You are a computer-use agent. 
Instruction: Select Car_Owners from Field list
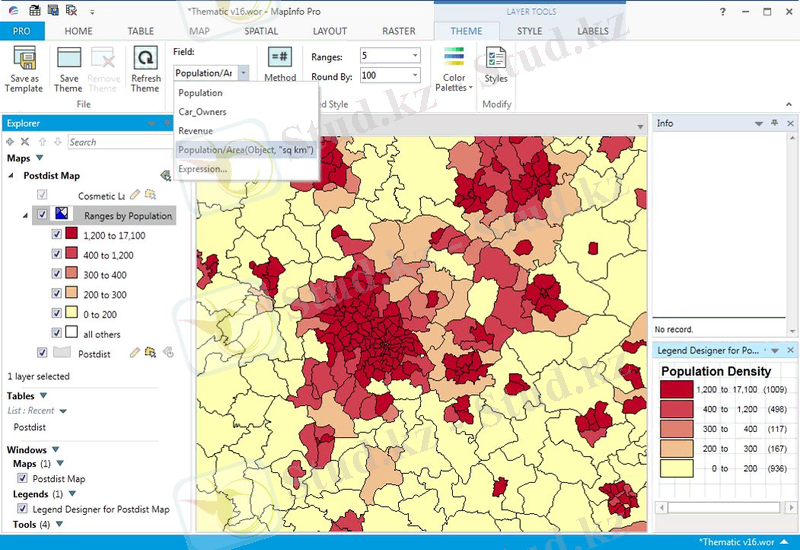202,112
